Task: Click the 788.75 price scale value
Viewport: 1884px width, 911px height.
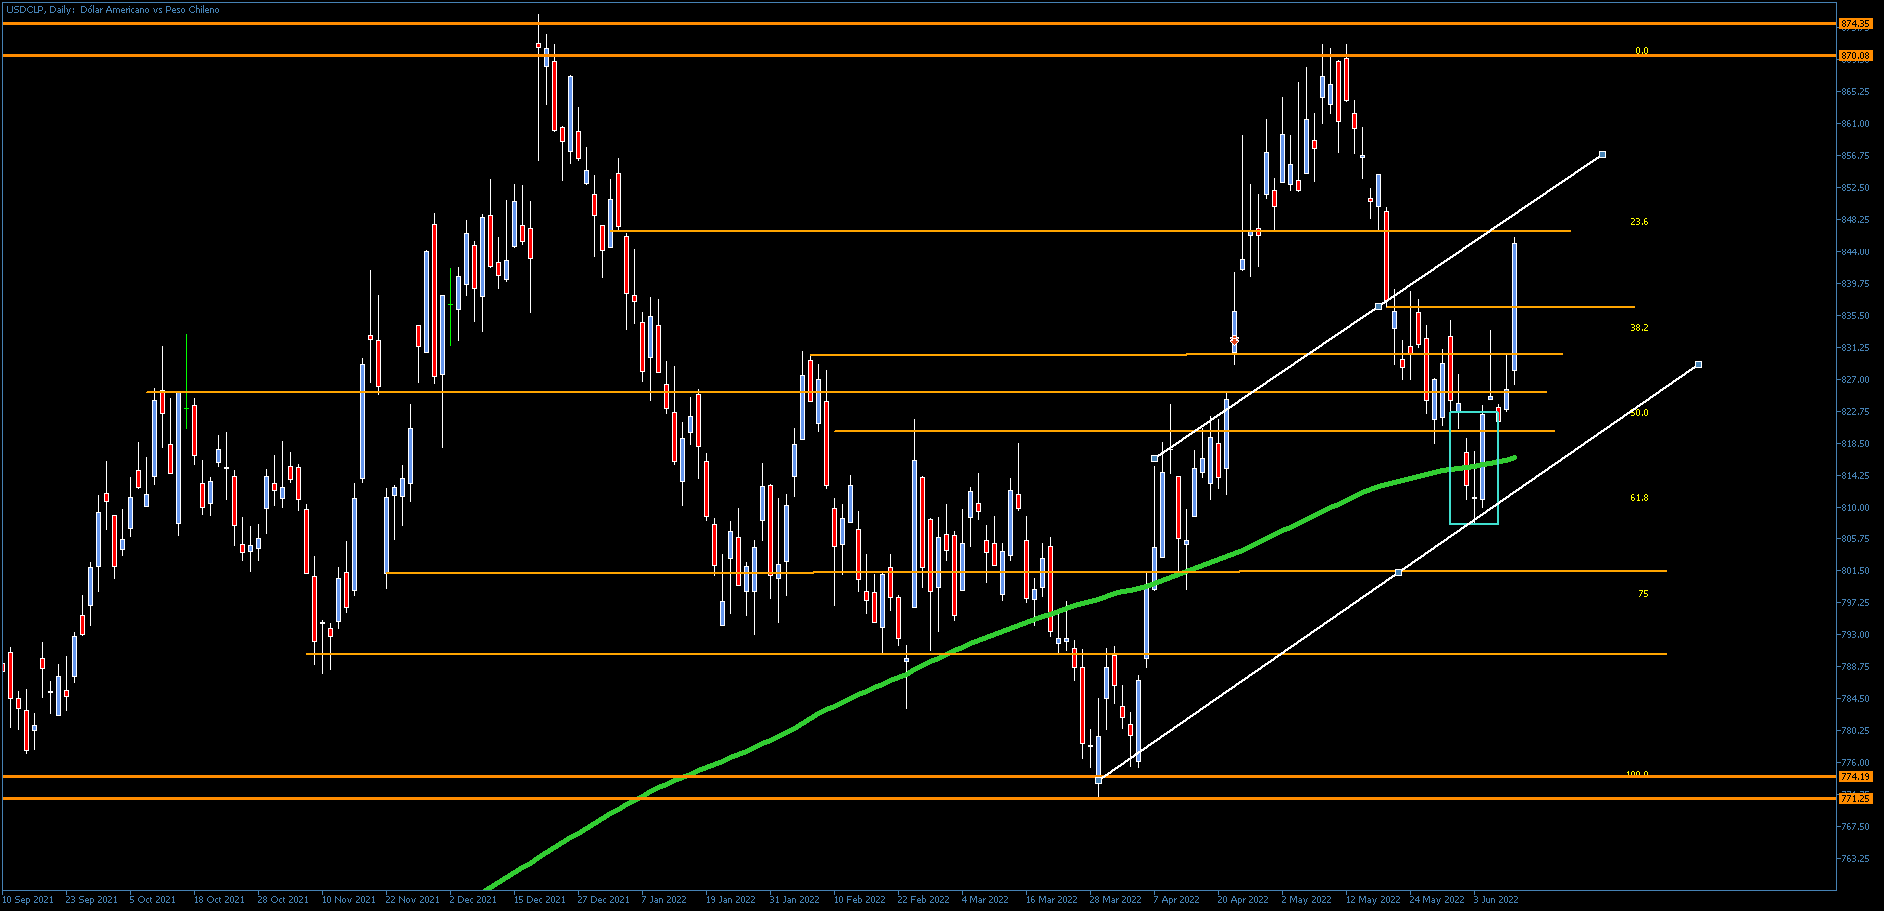Action: (1855, 667)
